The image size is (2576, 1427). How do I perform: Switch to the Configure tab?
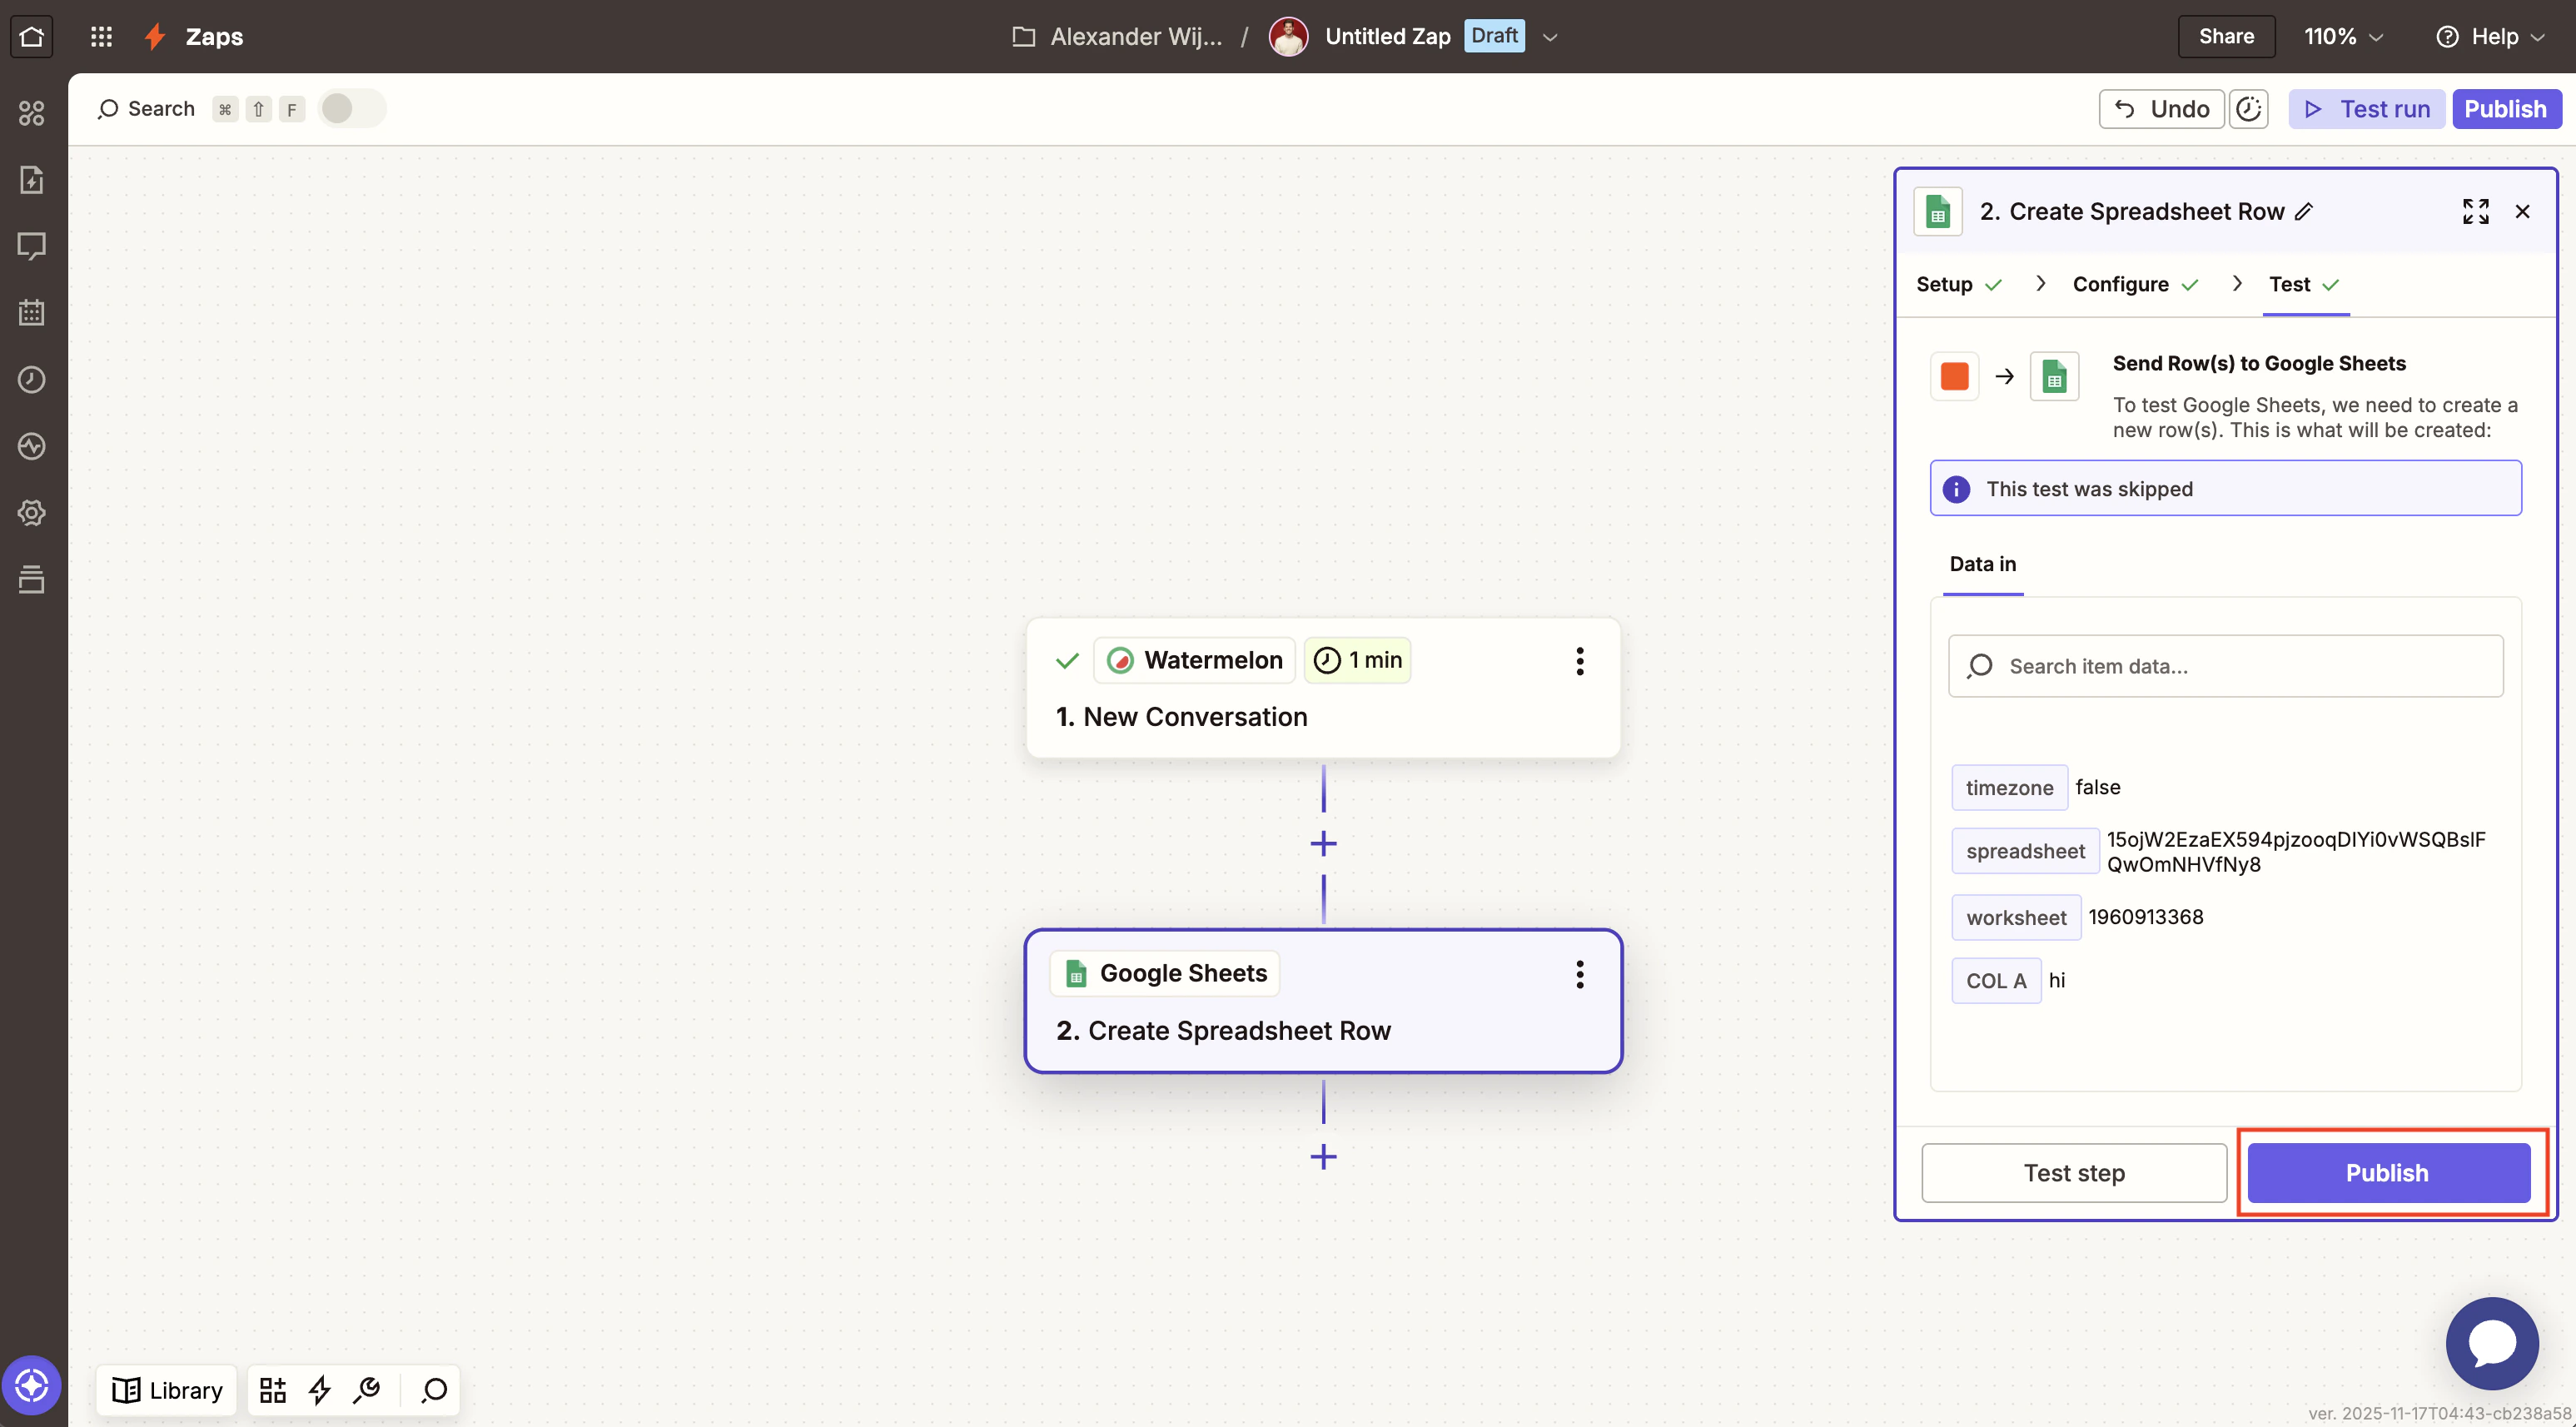(2135, 285)
